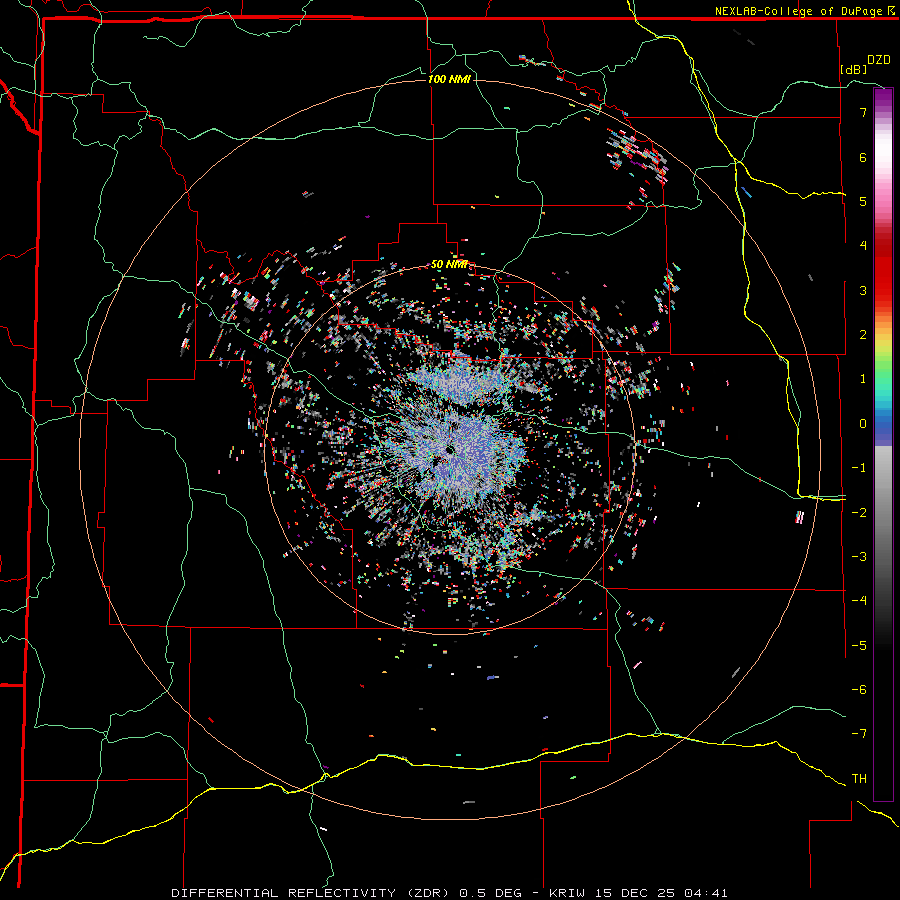This screenshot has width=900, height=900.
Task: Click the -4 value on color scale
Action: [x=859, y=601]
